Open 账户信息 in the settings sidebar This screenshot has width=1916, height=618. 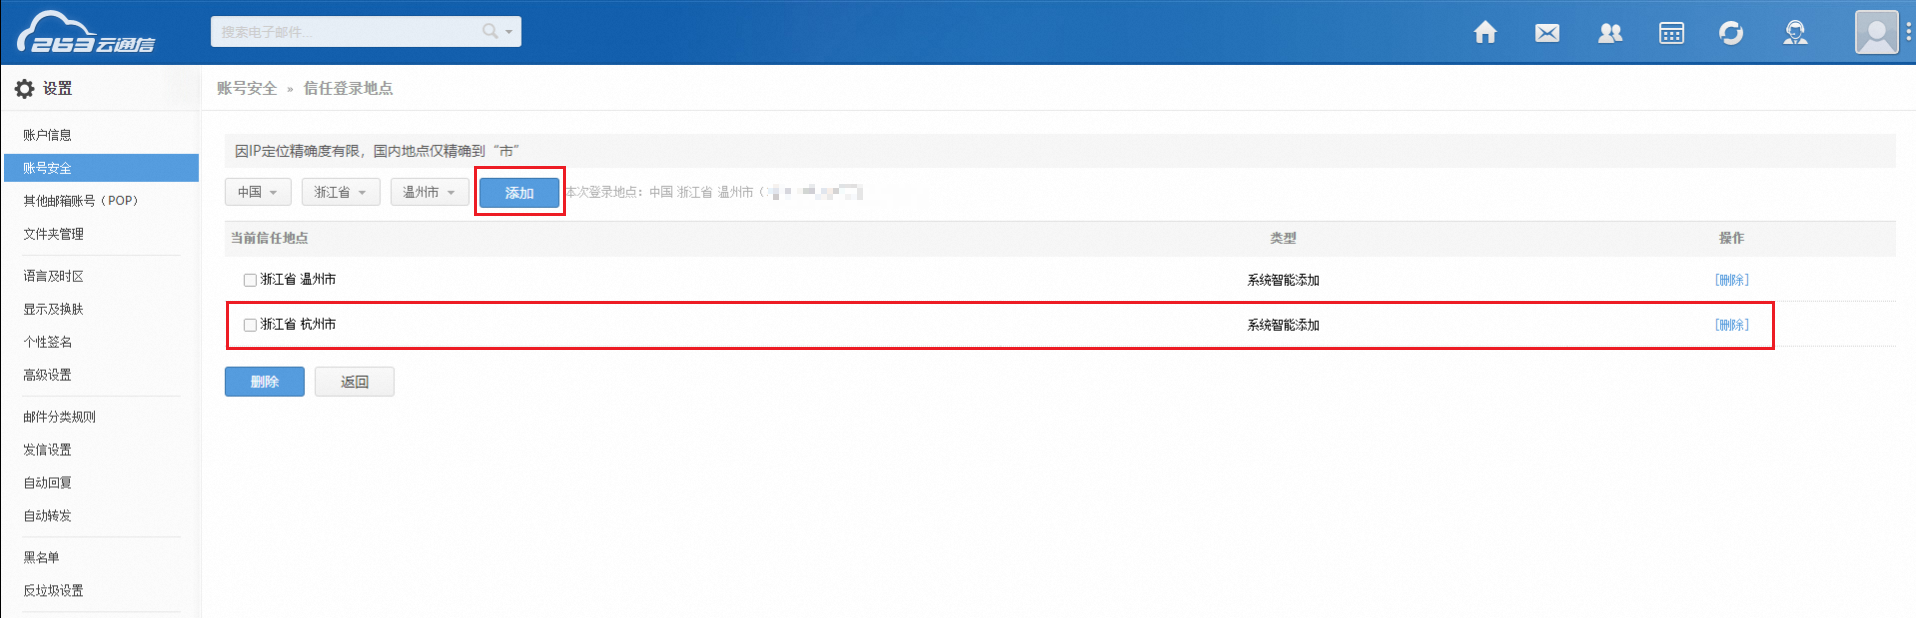[48, 135]
